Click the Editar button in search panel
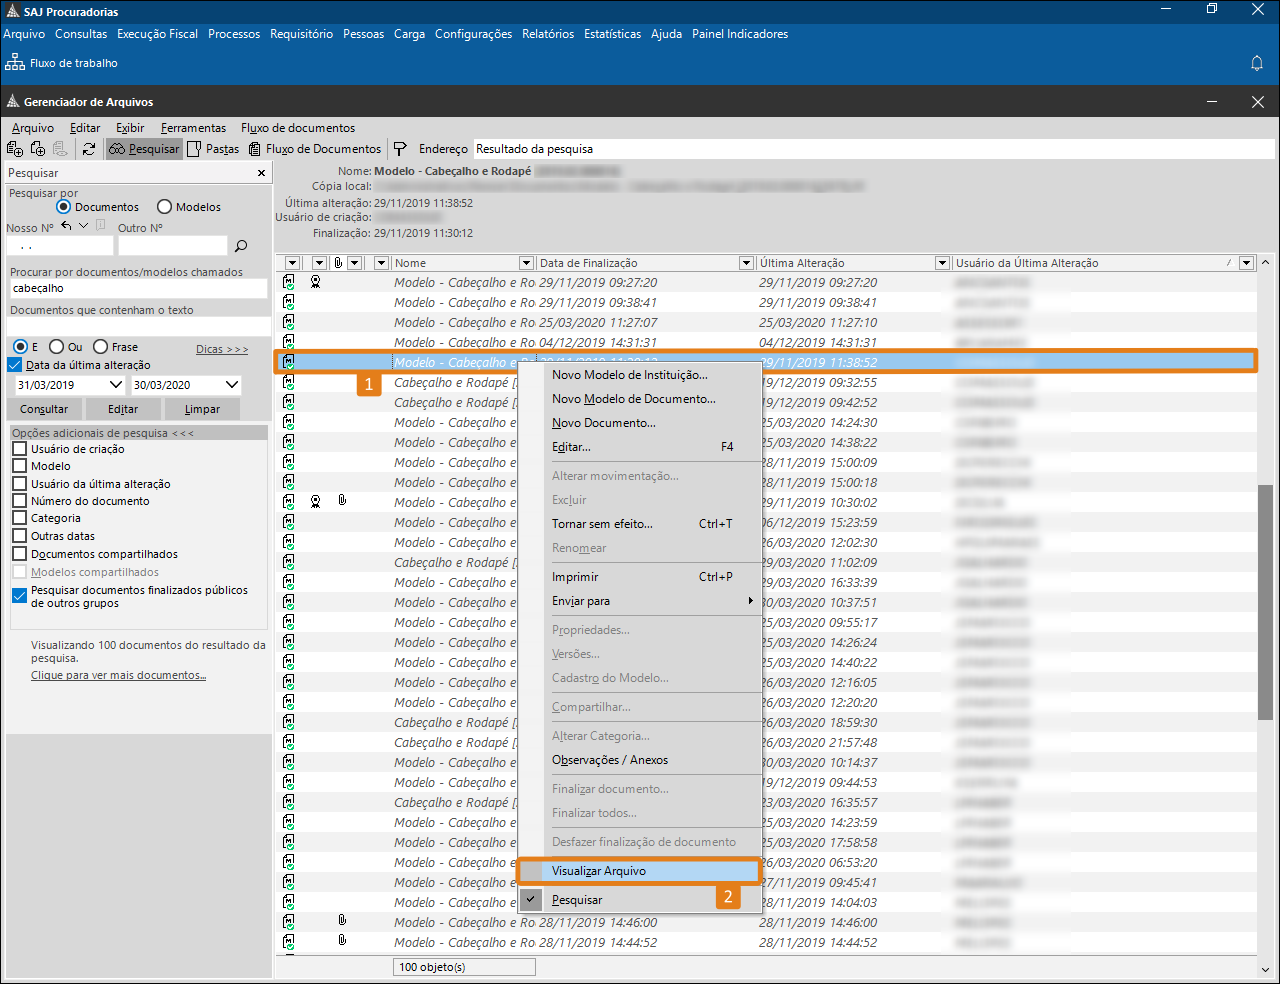The width and height of the screenshot is (1280, 984). click(123, 409)
